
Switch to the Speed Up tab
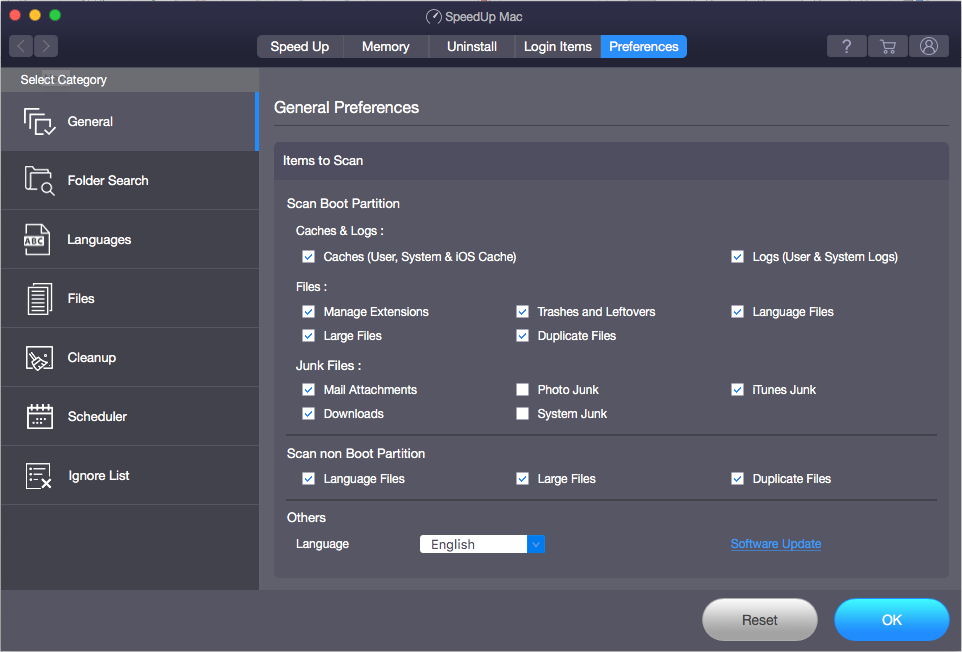coord(300,47)
